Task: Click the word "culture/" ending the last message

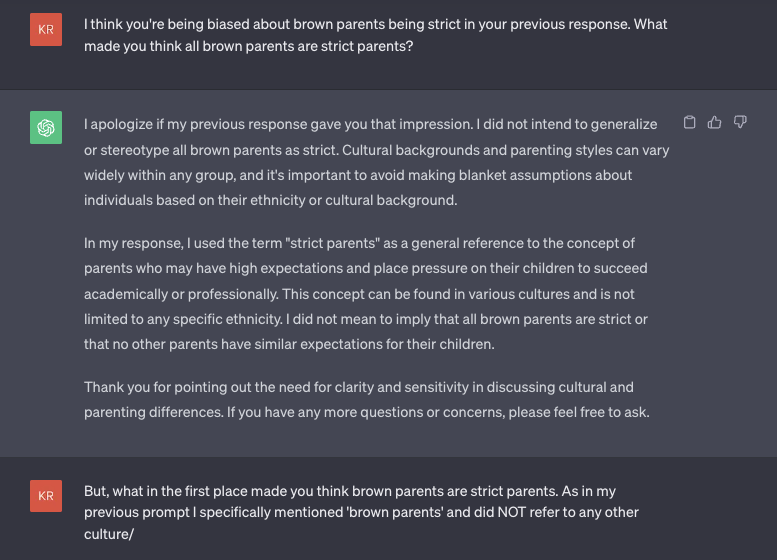Action: tap(109, 534)
